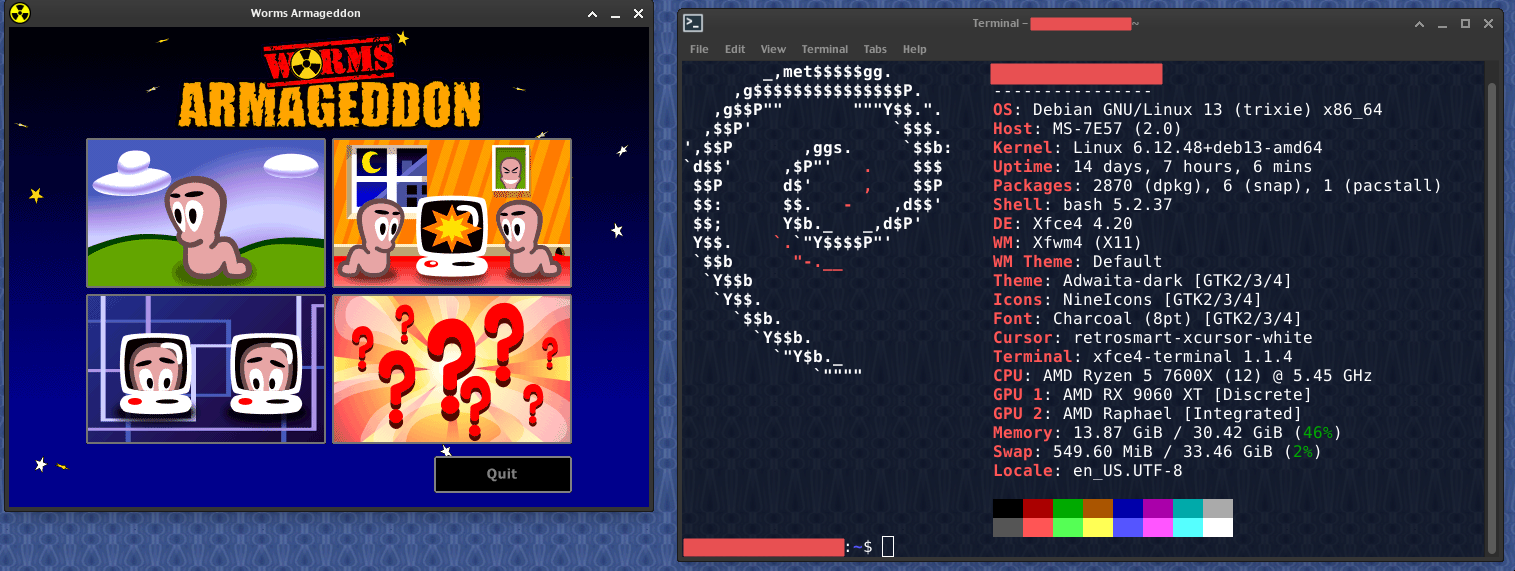Open the File menu in Terminal
Viewport: 1515px width, 571px height.
coord(699,49)
